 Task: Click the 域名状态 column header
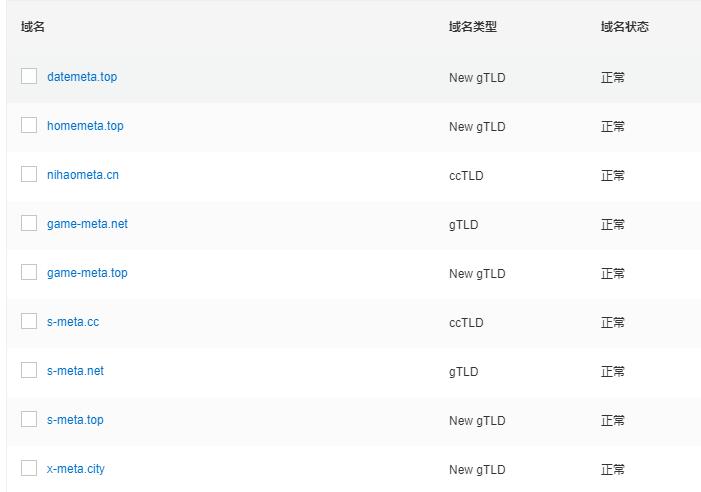click(x=625, y=27)
